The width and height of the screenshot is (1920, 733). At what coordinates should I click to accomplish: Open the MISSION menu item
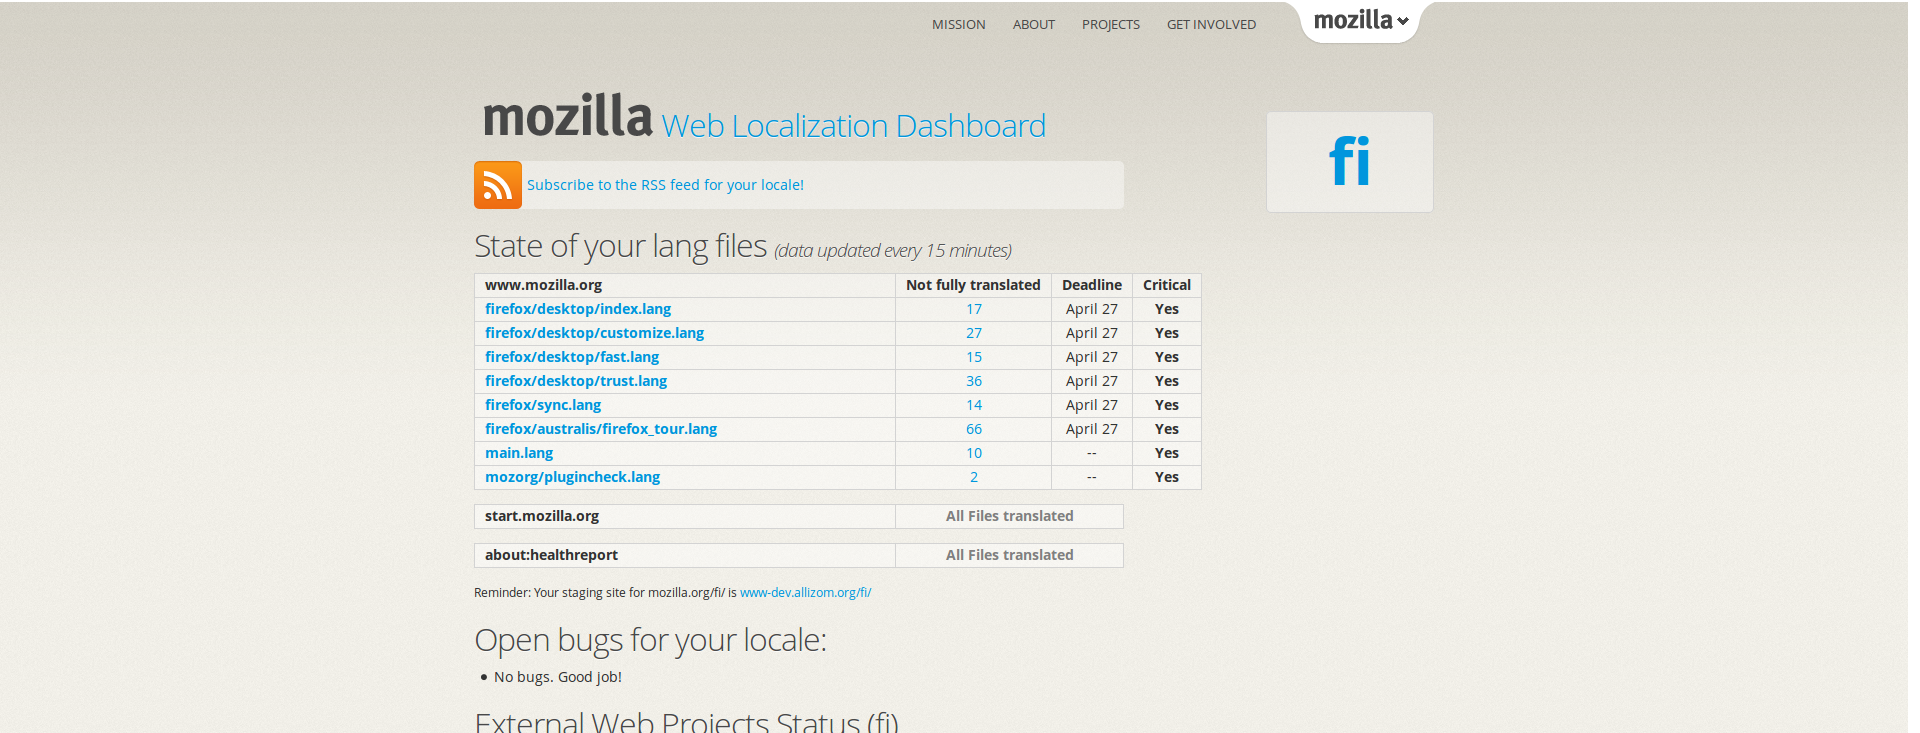959,25
